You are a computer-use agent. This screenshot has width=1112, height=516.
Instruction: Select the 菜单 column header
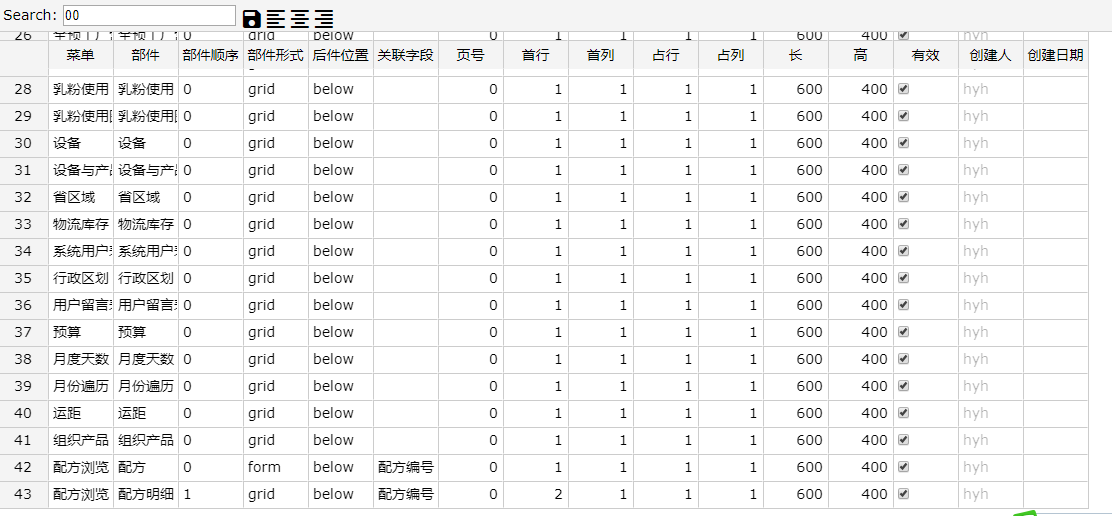[x=81, y=55]
